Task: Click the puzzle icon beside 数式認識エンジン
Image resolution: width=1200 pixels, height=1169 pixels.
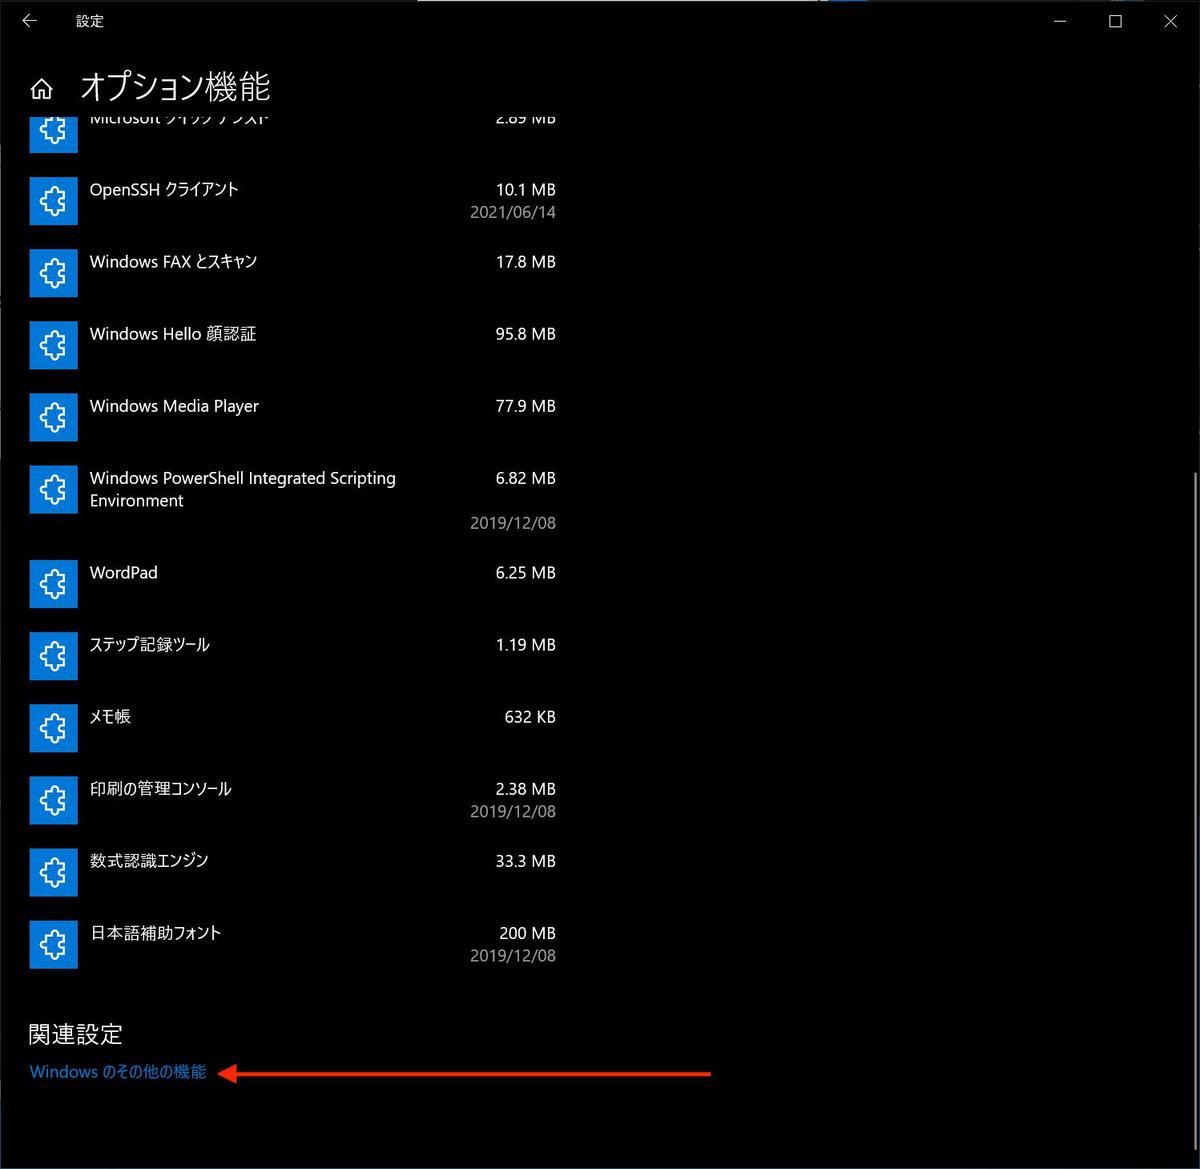Action: (54, 872)
